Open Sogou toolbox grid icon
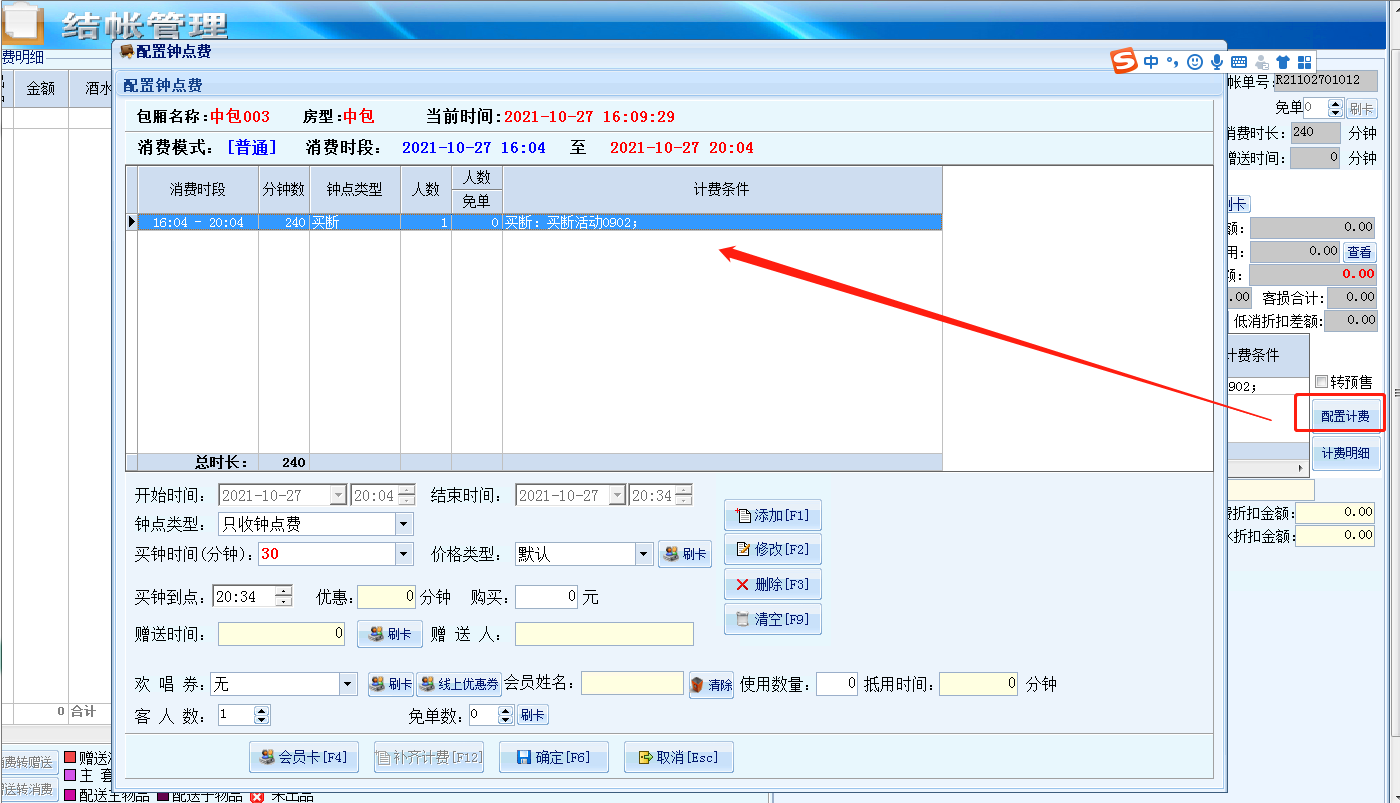 [x=1305, y=62]
